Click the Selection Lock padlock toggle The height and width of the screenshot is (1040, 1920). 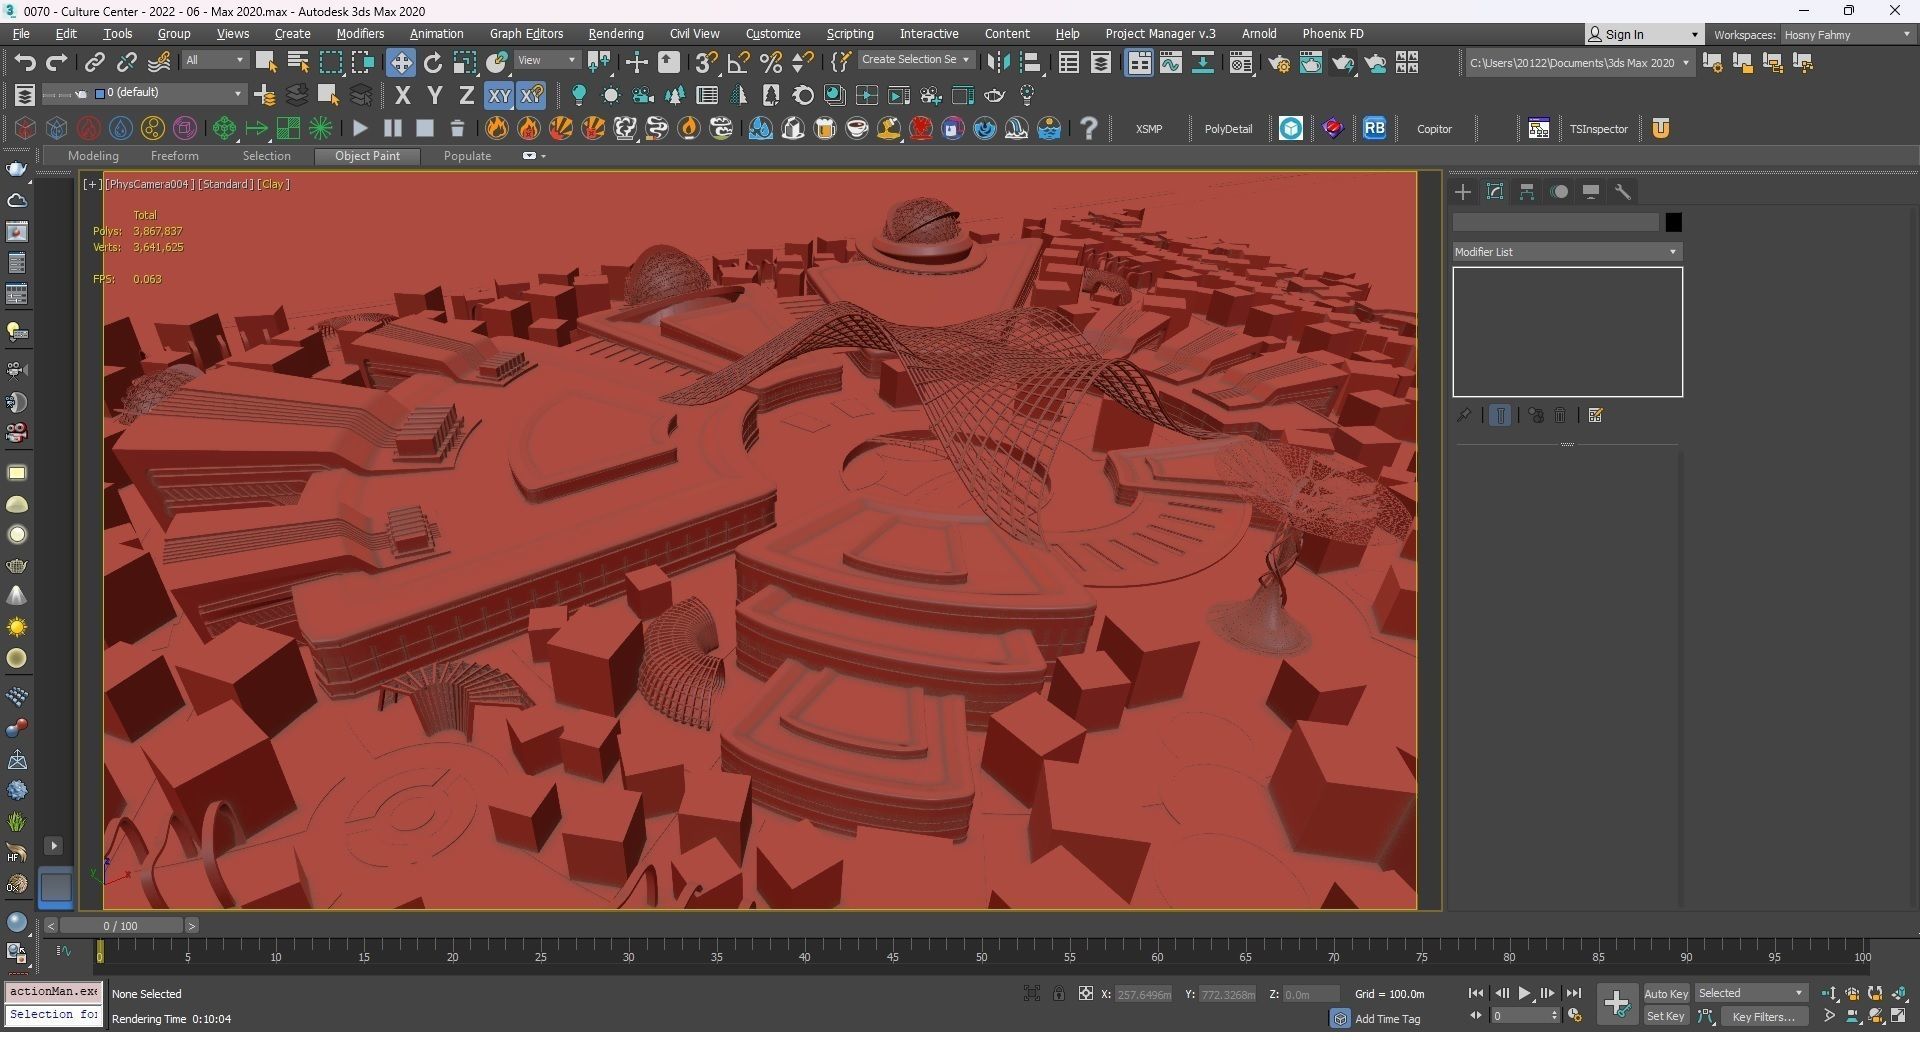(1058, 993)
